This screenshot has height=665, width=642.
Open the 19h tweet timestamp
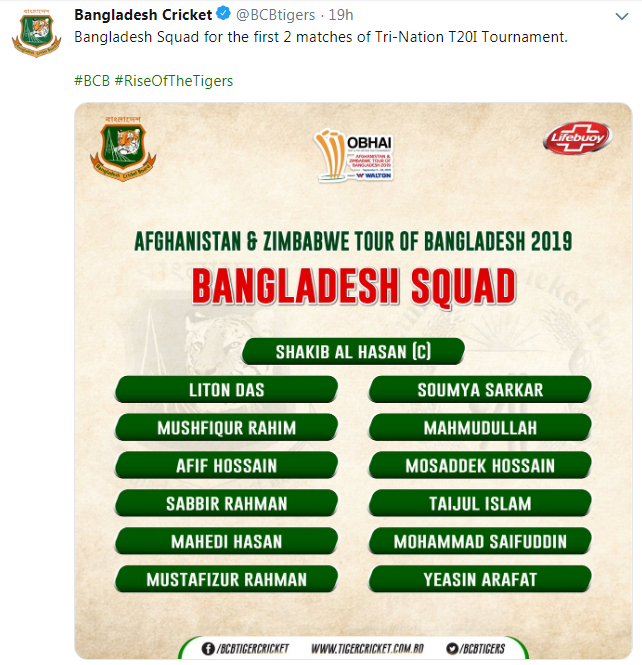pyautogui.click(x=341, y=15)
